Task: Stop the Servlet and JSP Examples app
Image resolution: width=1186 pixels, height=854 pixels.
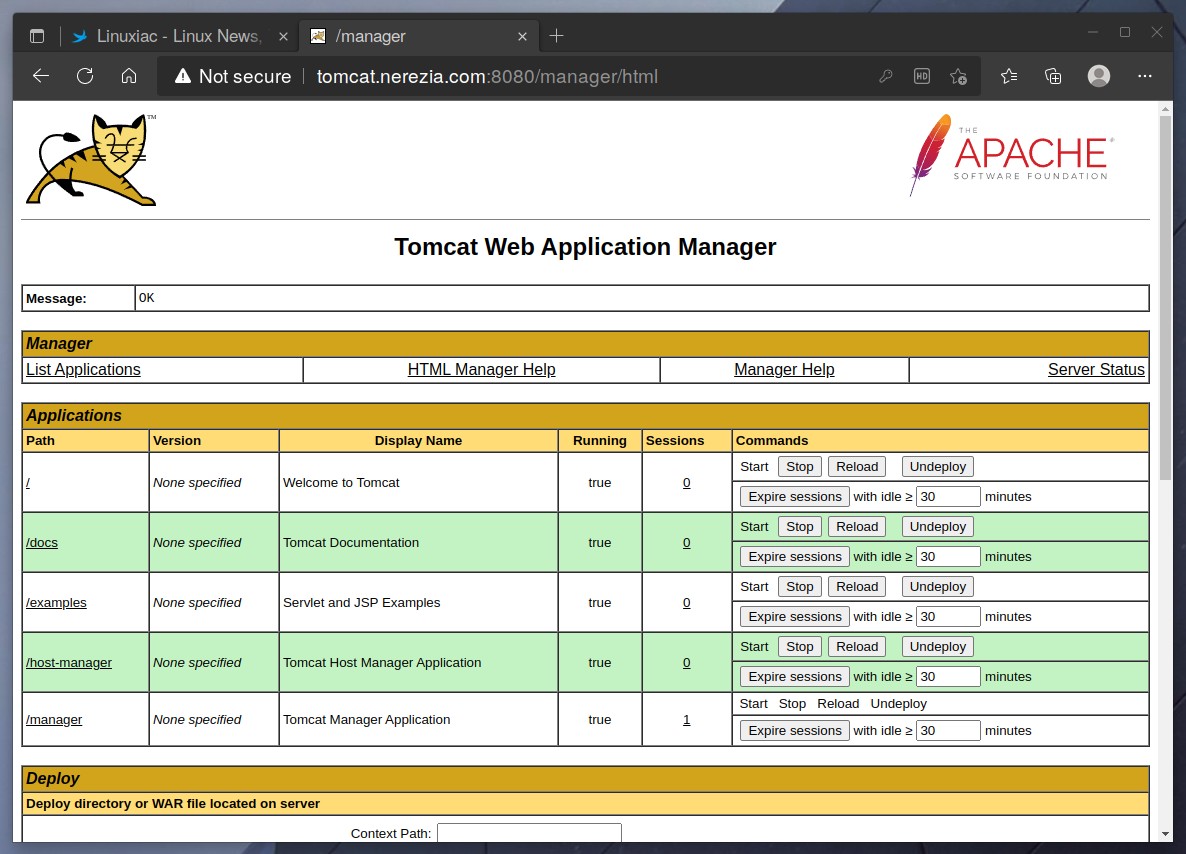Action: click(799, 586)
